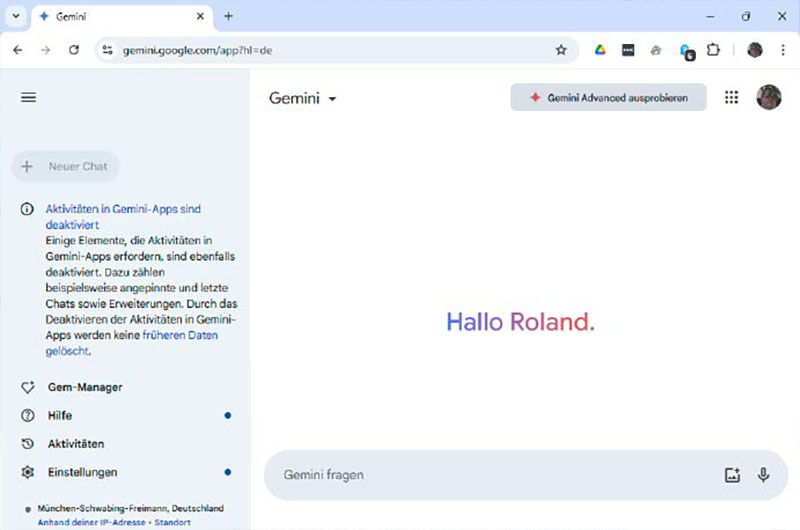Viewport: 800px width, 530px height.
Task: Click the Einstellungen gear icon
Action: point(28,472)
